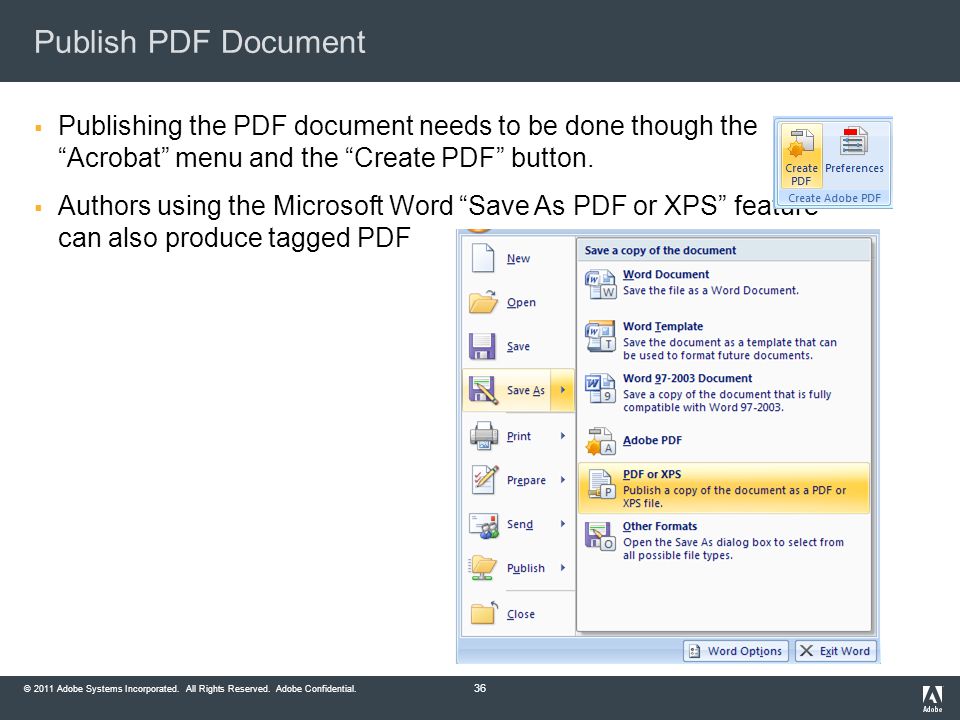Click the Print printer icon
The image size is (960, 720).
(x=484, y=436)
